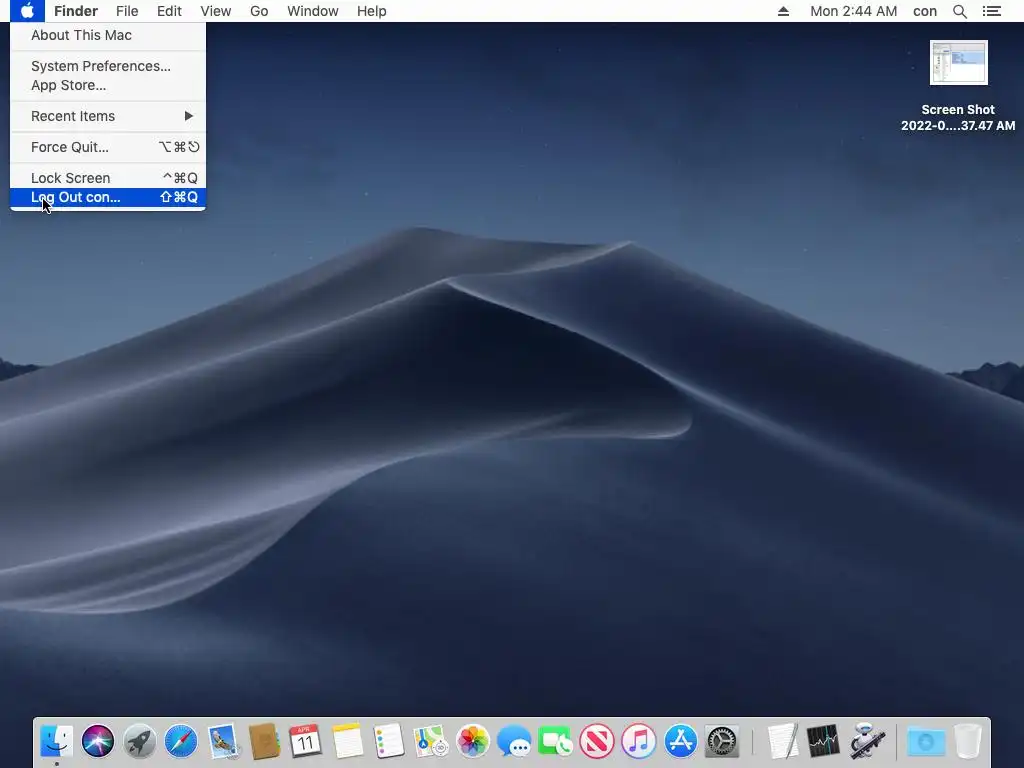Select Lock Screen menu entry
Image resolution: width=1024 pixels, height=768 pixels.
click(x=108, y=178)
